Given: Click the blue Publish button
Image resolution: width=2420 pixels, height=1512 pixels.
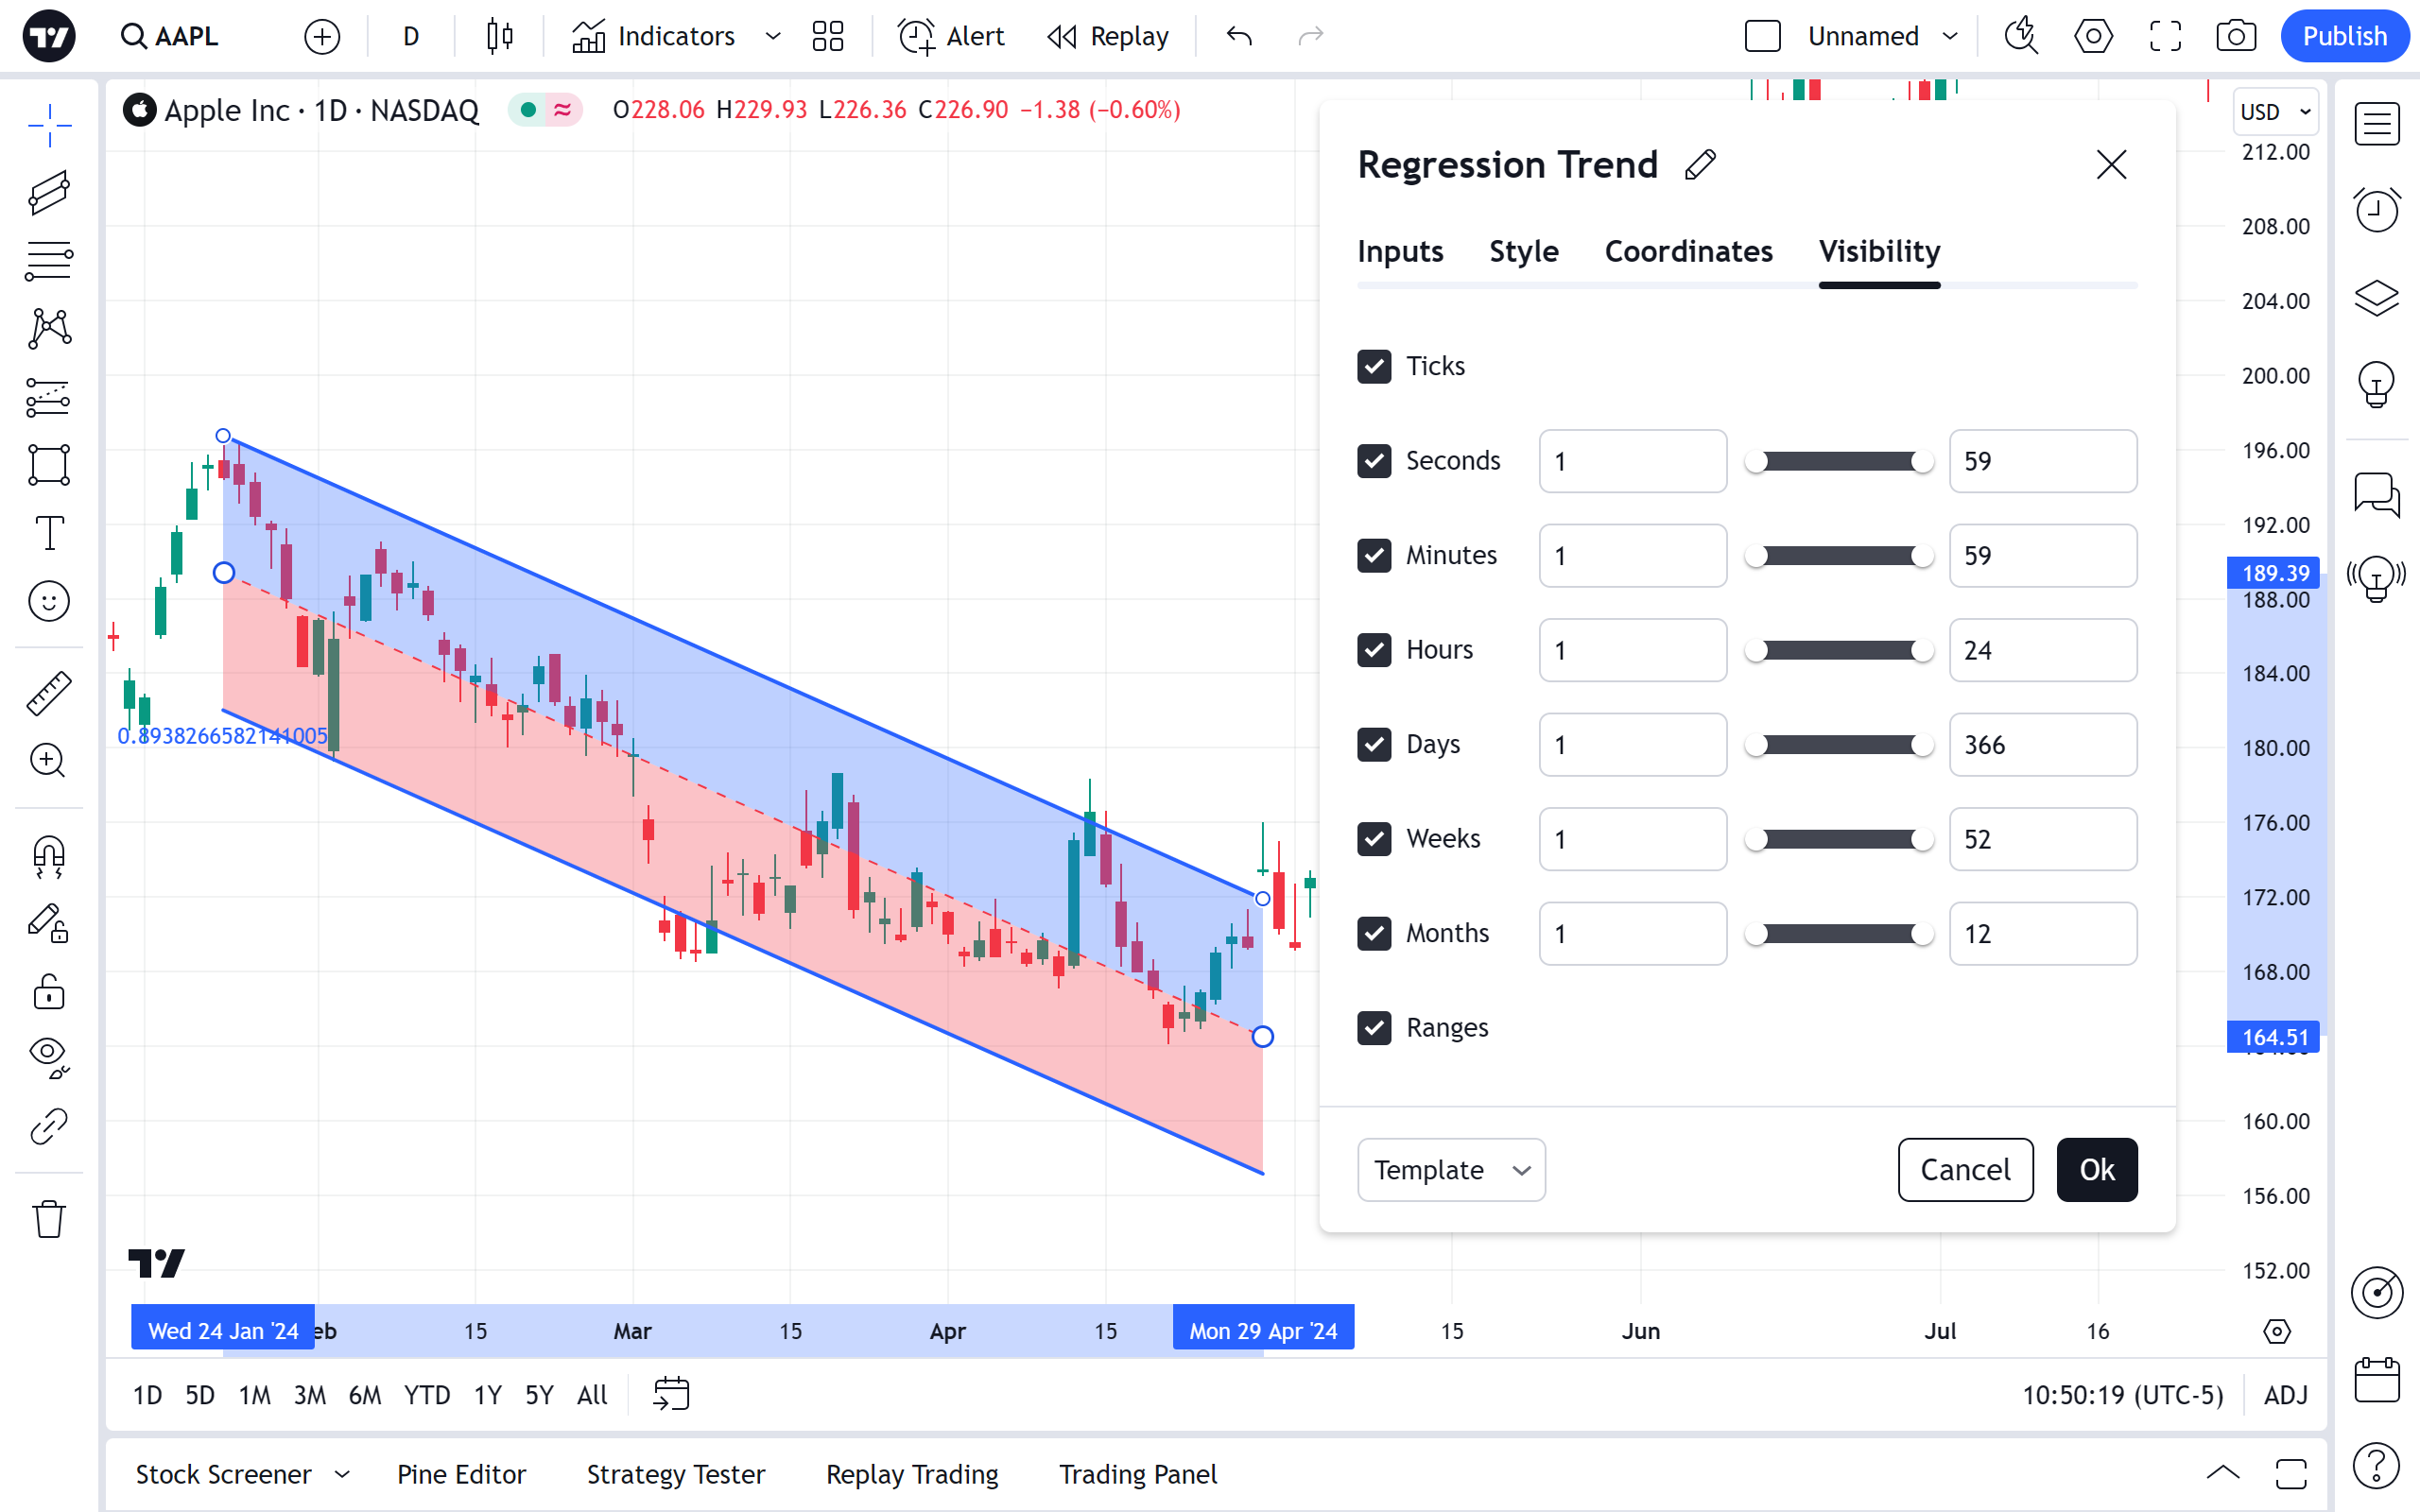Looking at the screenshot, I should click(x=2343, y=37).
